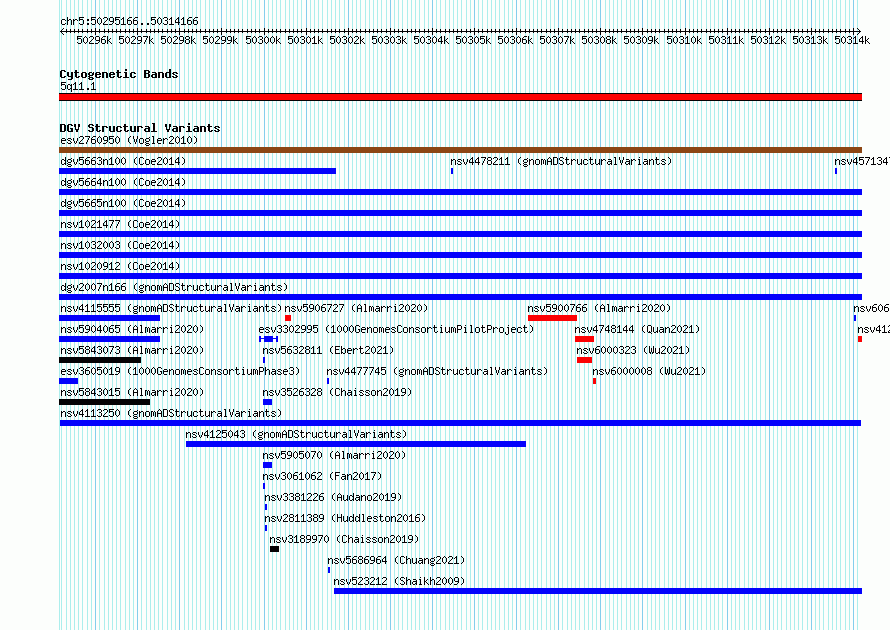Click the nsv4115555 (gnomADStructuralVariants) label

click(171, 308)
